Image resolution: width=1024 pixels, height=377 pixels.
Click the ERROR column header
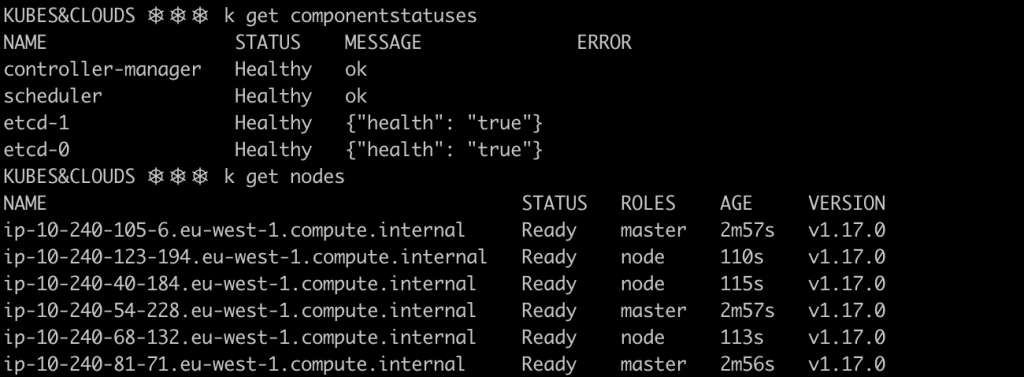click(x=604, y=42)
